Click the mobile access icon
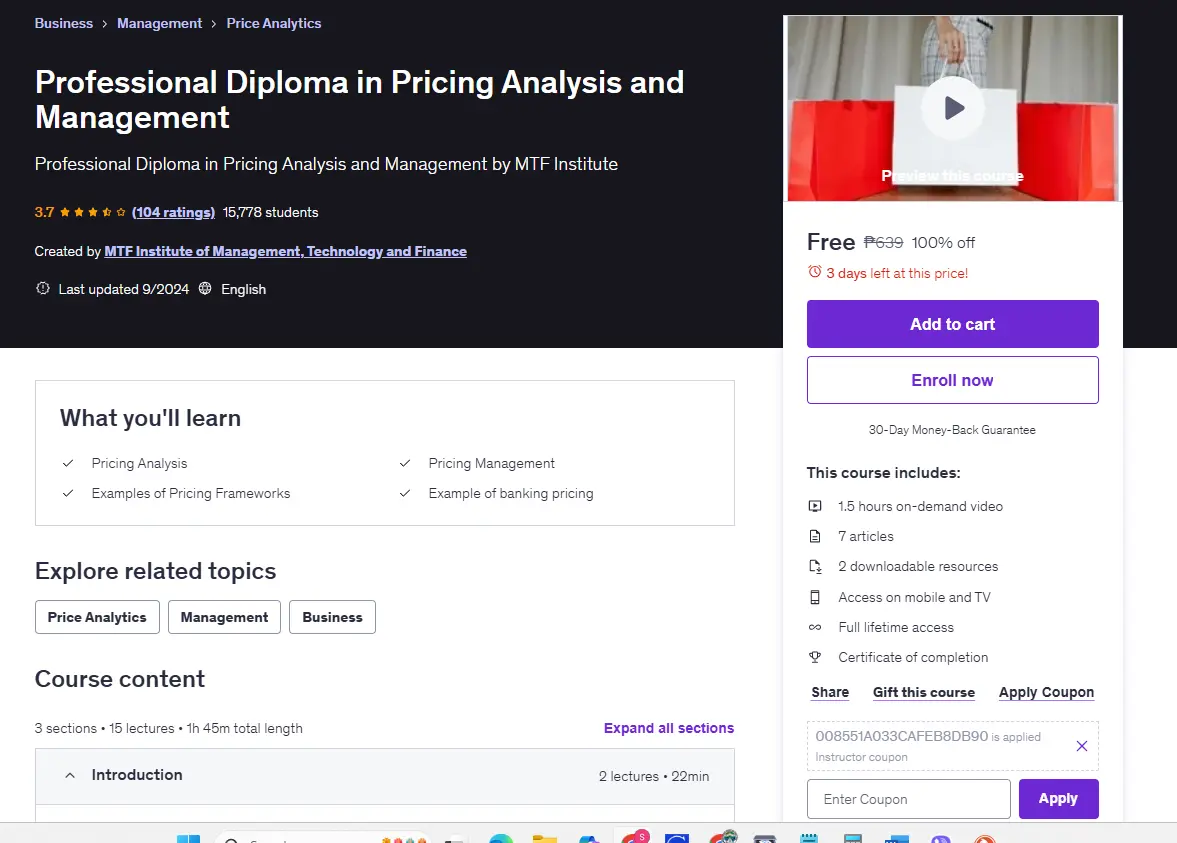This screenshot has width=1177, height=843. [814, 598]
